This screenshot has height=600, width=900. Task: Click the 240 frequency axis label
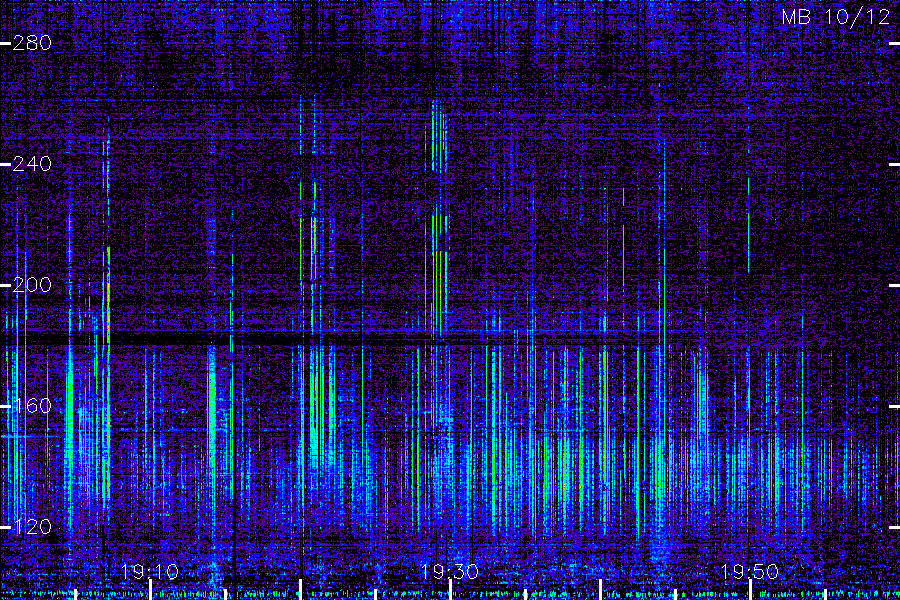click(x=32, y=164)
